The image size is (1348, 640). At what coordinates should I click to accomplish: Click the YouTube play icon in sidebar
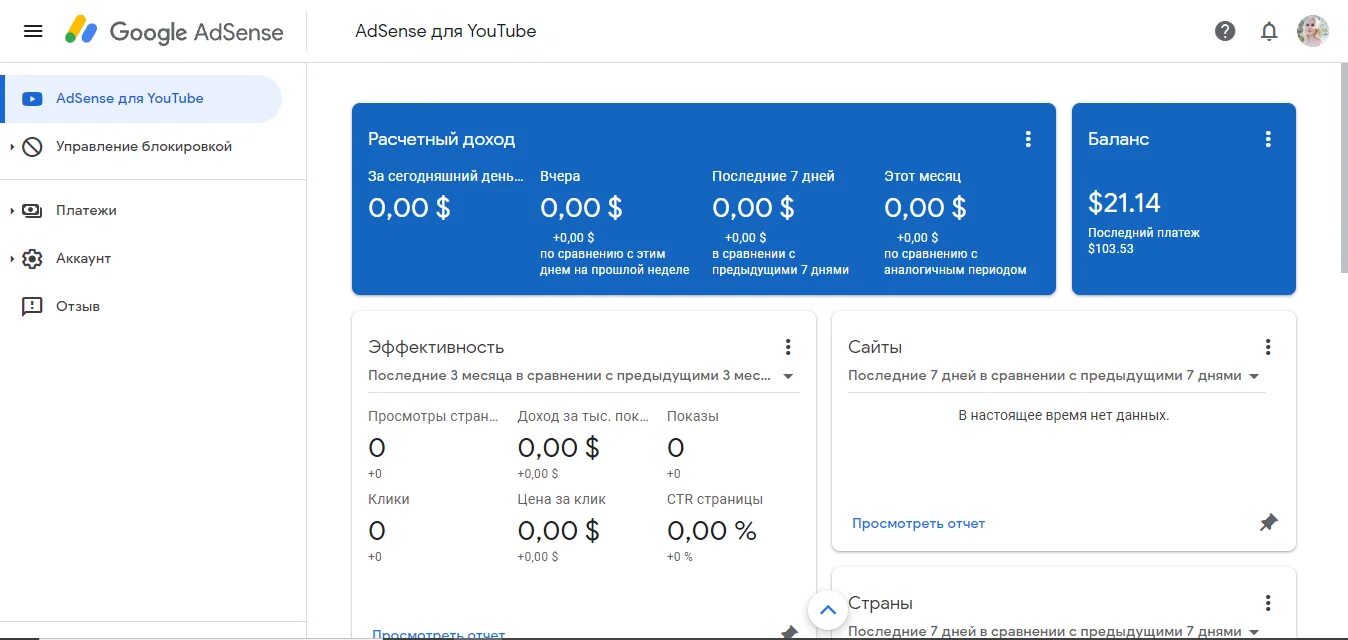[32, 99]
